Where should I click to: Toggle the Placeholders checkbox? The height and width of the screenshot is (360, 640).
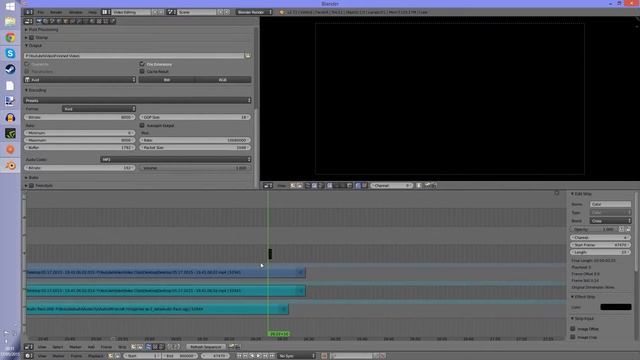pyautogui.click(x=27, y=71)
